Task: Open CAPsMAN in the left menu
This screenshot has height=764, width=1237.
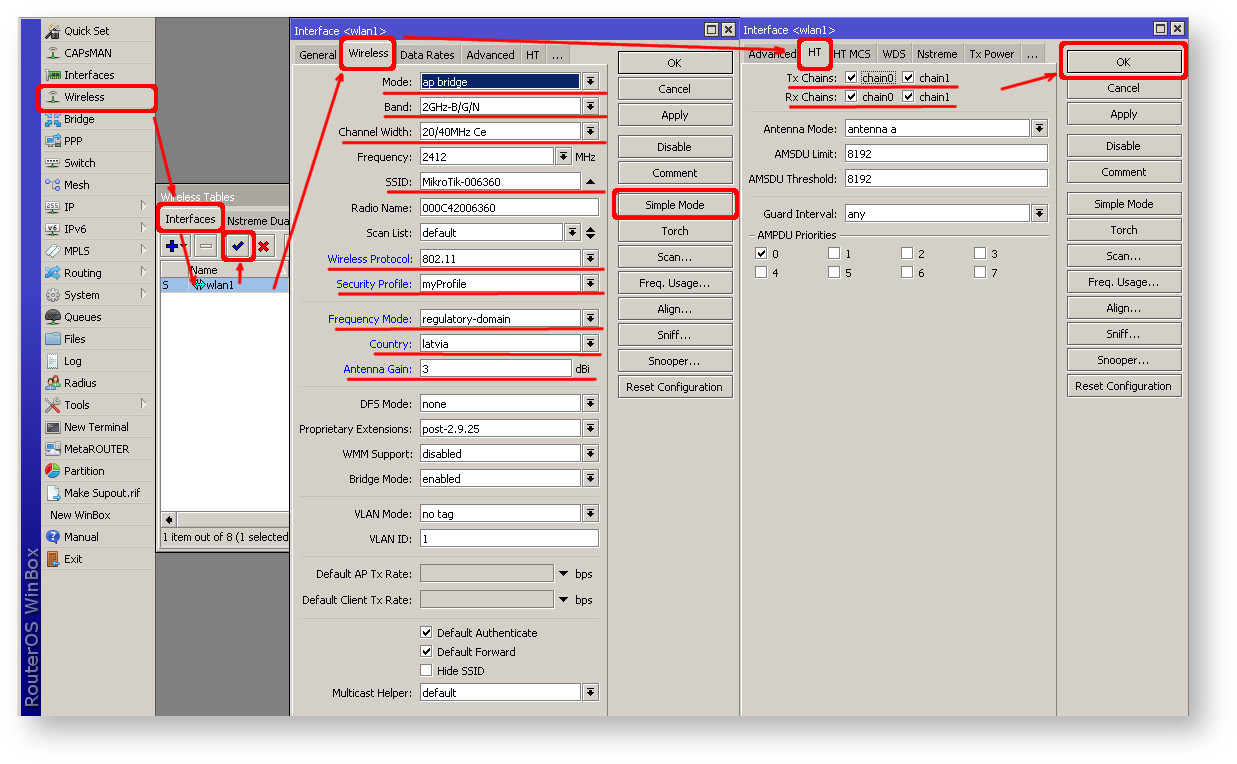Action: (x=88, y=53)
